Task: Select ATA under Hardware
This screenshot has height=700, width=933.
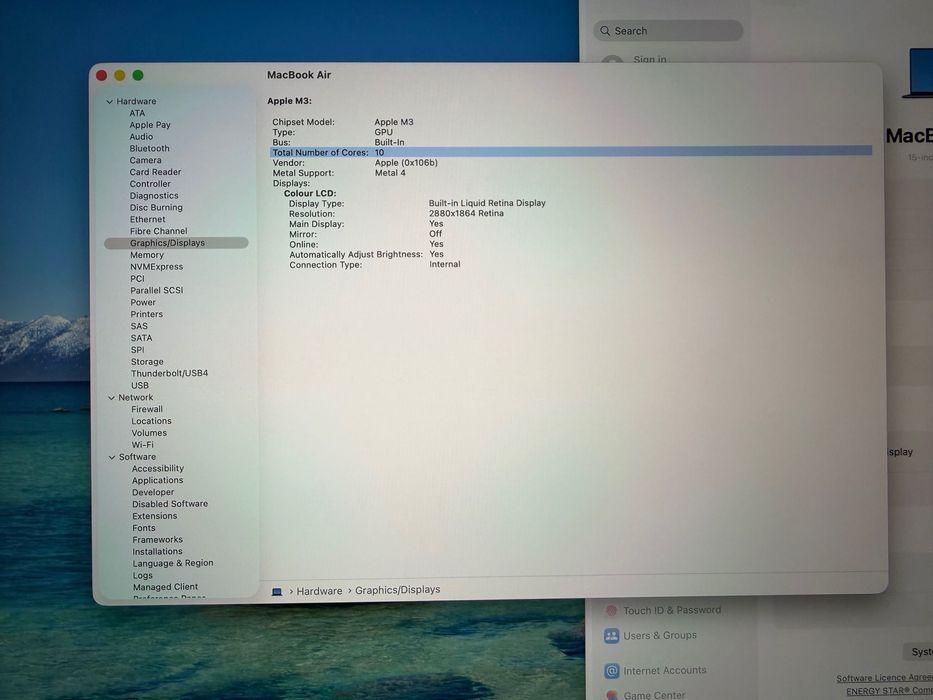Action: 137,113
